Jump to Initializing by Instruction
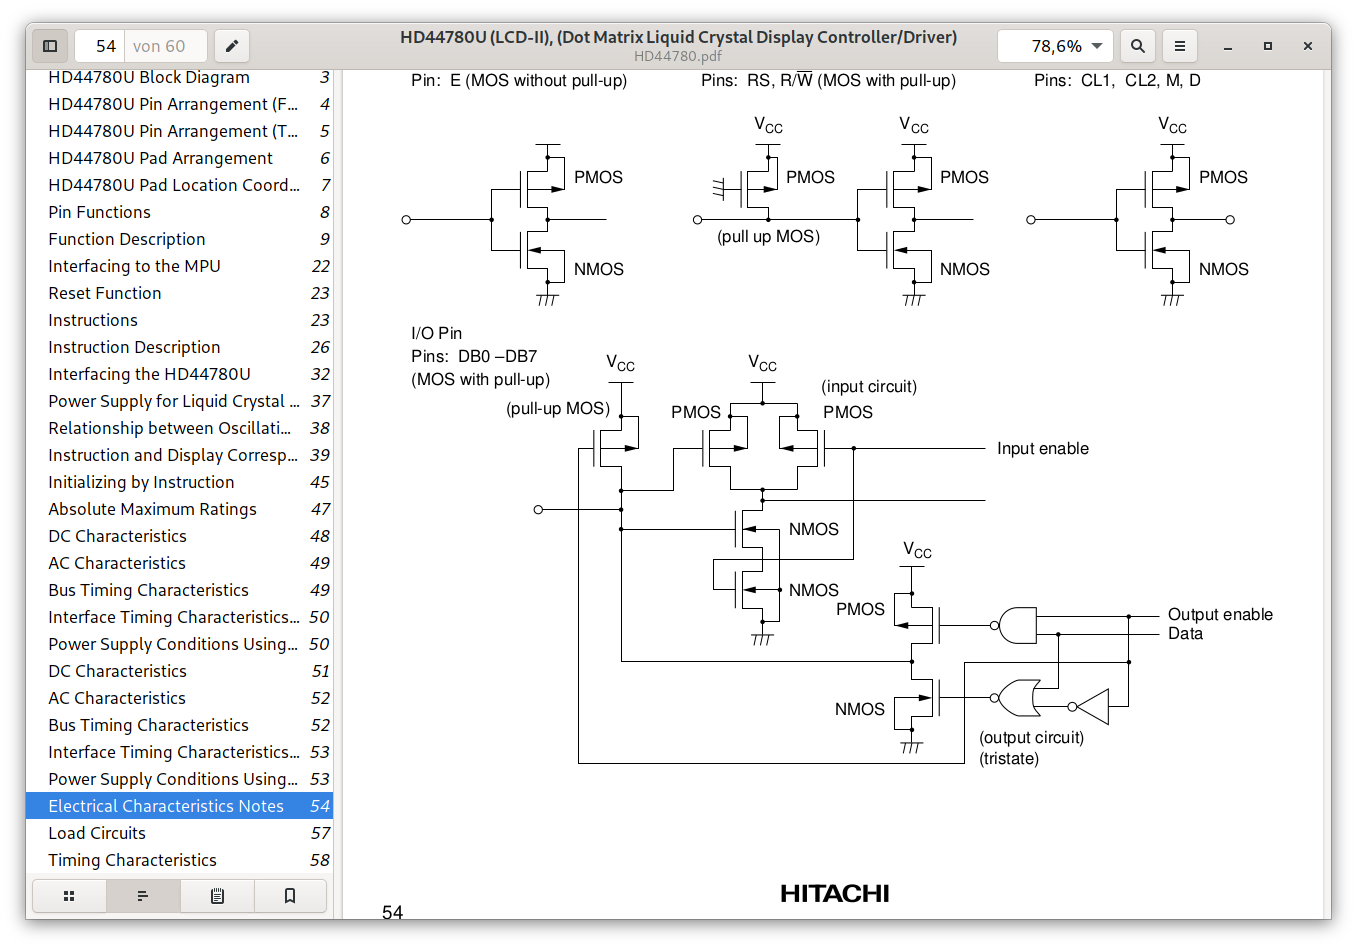Screen dimensions: 1357x948 pyautogui.click(x=179, y=482)
